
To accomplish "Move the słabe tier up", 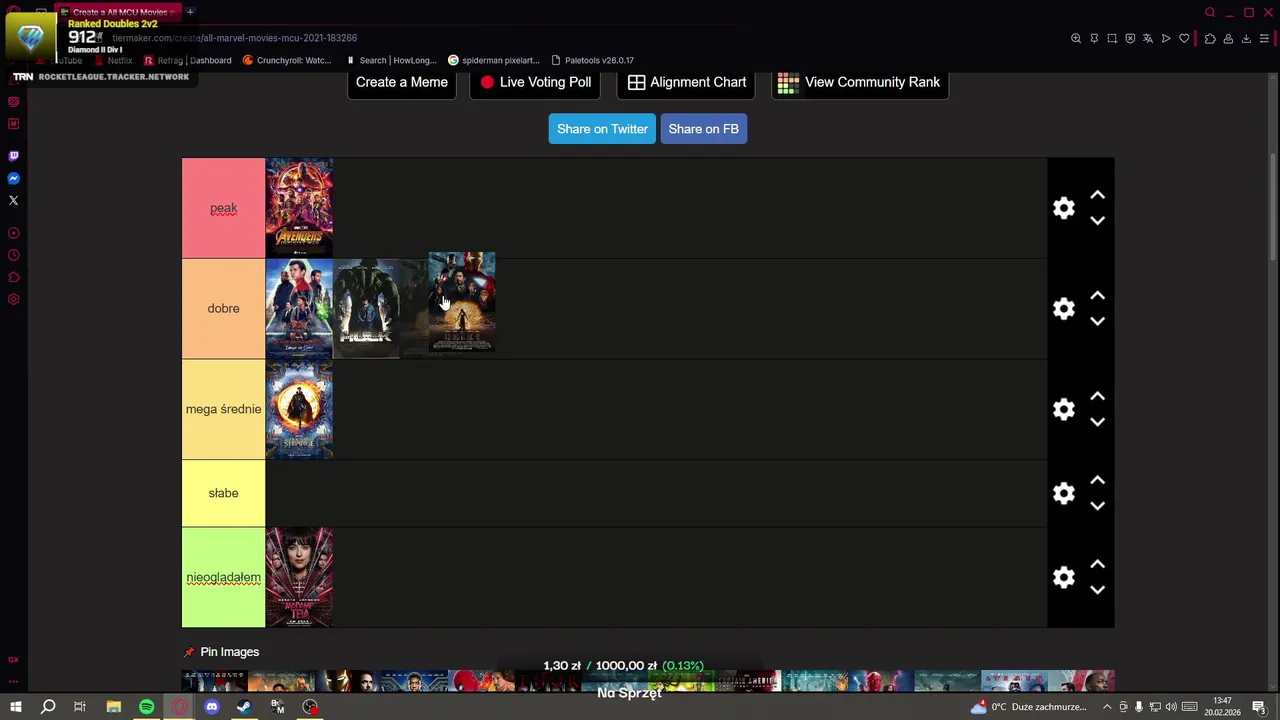I will (x=1097, y=480).
